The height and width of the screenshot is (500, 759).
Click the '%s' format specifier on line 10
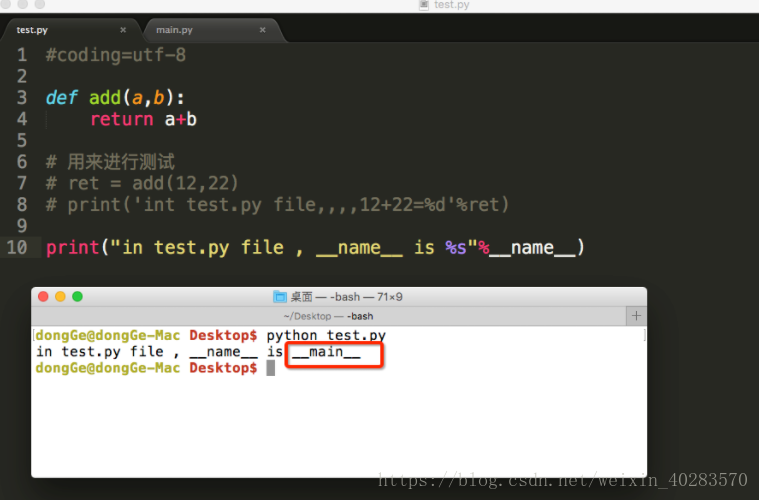click(x=455, y=247)
